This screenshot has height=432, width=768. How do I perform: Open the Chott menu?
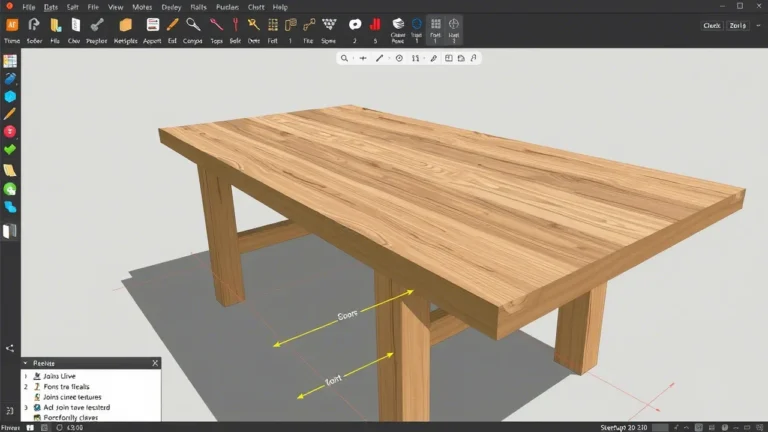(x=256, y=7)
